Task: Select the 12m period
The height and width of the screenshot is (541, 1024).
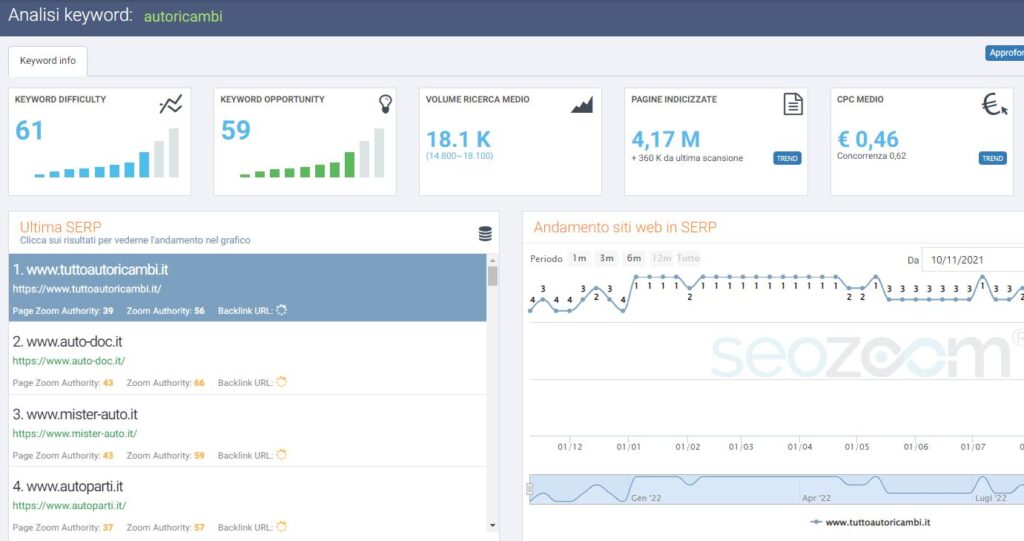Action: pos(662,258)
